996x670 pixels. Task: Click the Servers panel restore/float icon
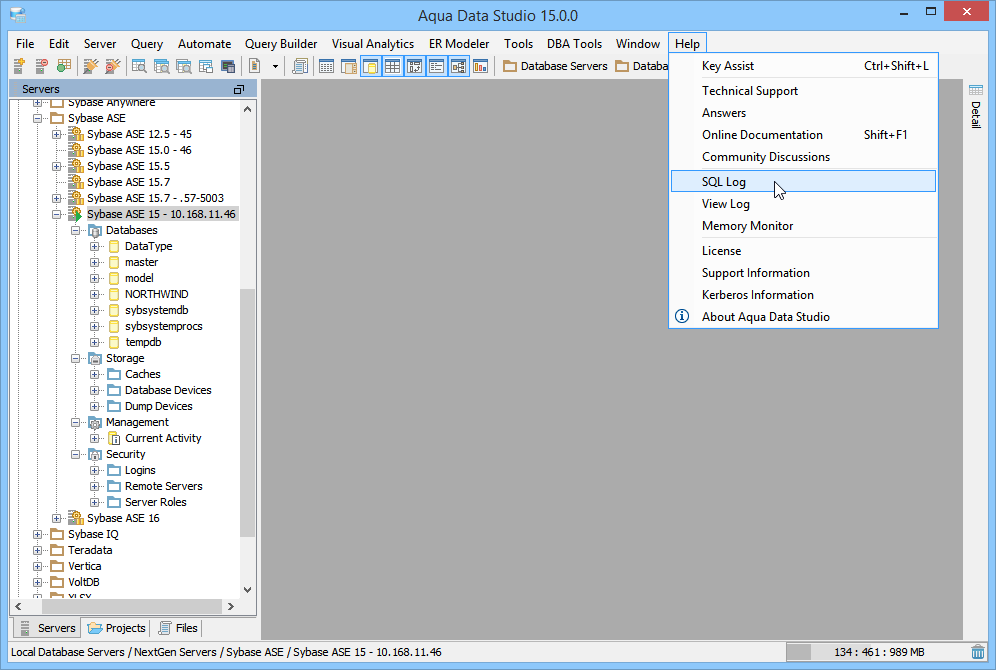click(x=239, y=90)
